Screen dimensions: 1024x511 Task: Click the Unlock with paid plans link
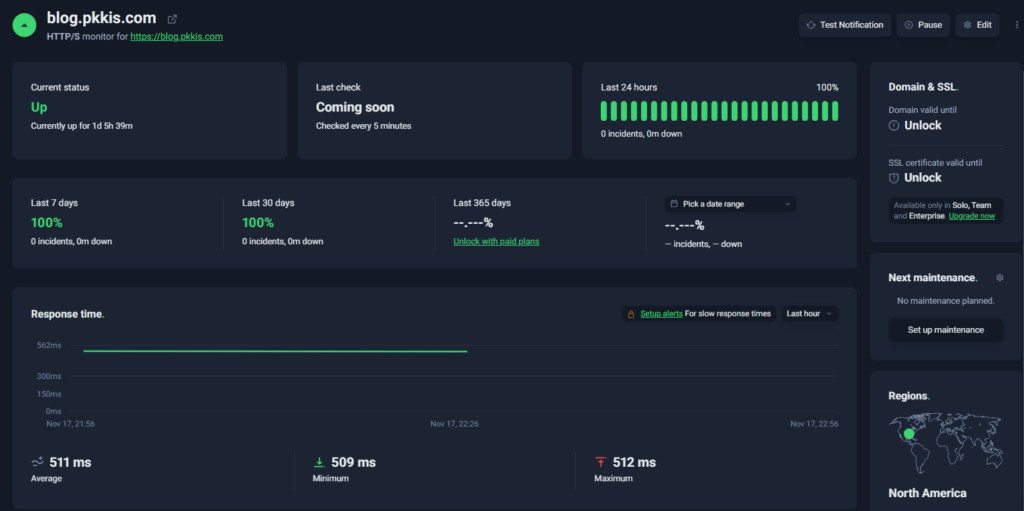click(x=496, y=242)
